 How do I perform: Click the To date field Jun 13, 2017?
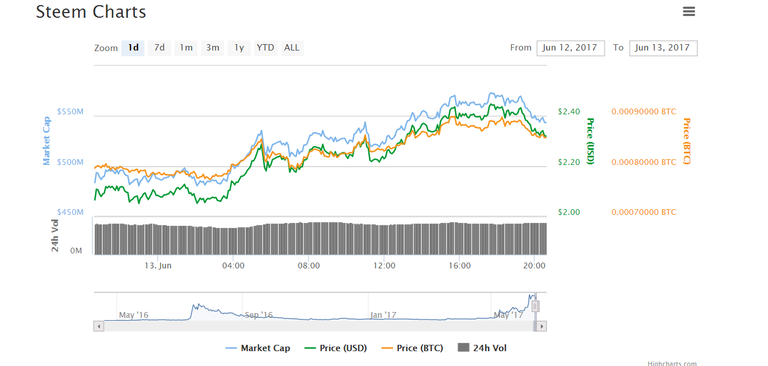pyautogui.click(x=663, y=48)
